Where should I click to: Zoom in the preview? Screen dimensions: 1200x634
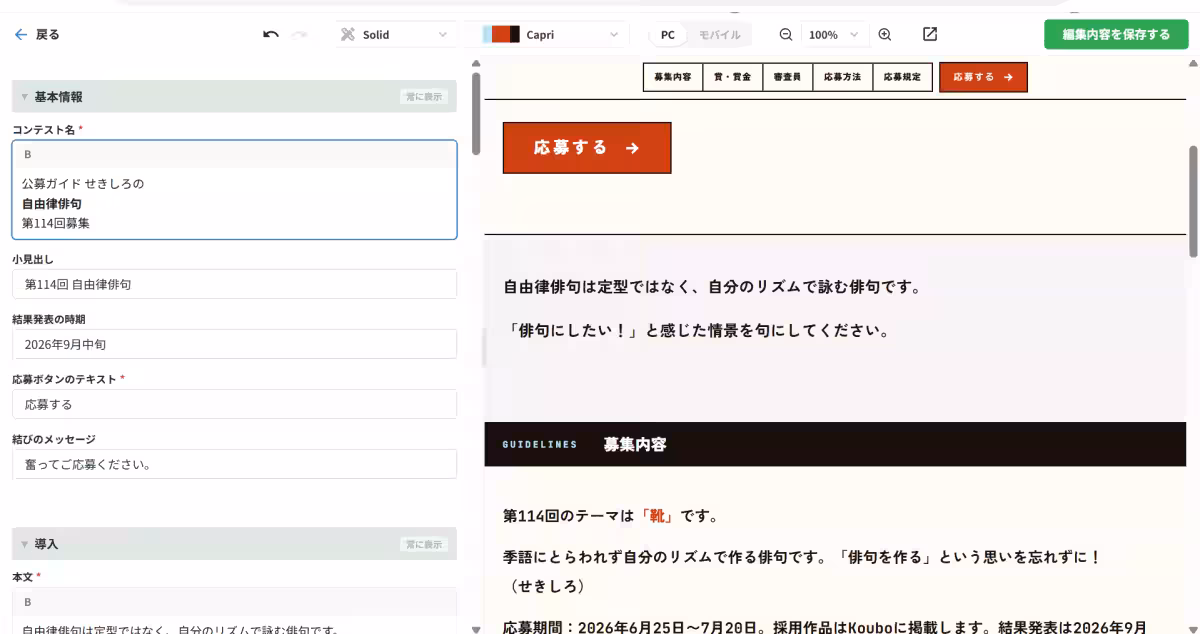point(885,34)
